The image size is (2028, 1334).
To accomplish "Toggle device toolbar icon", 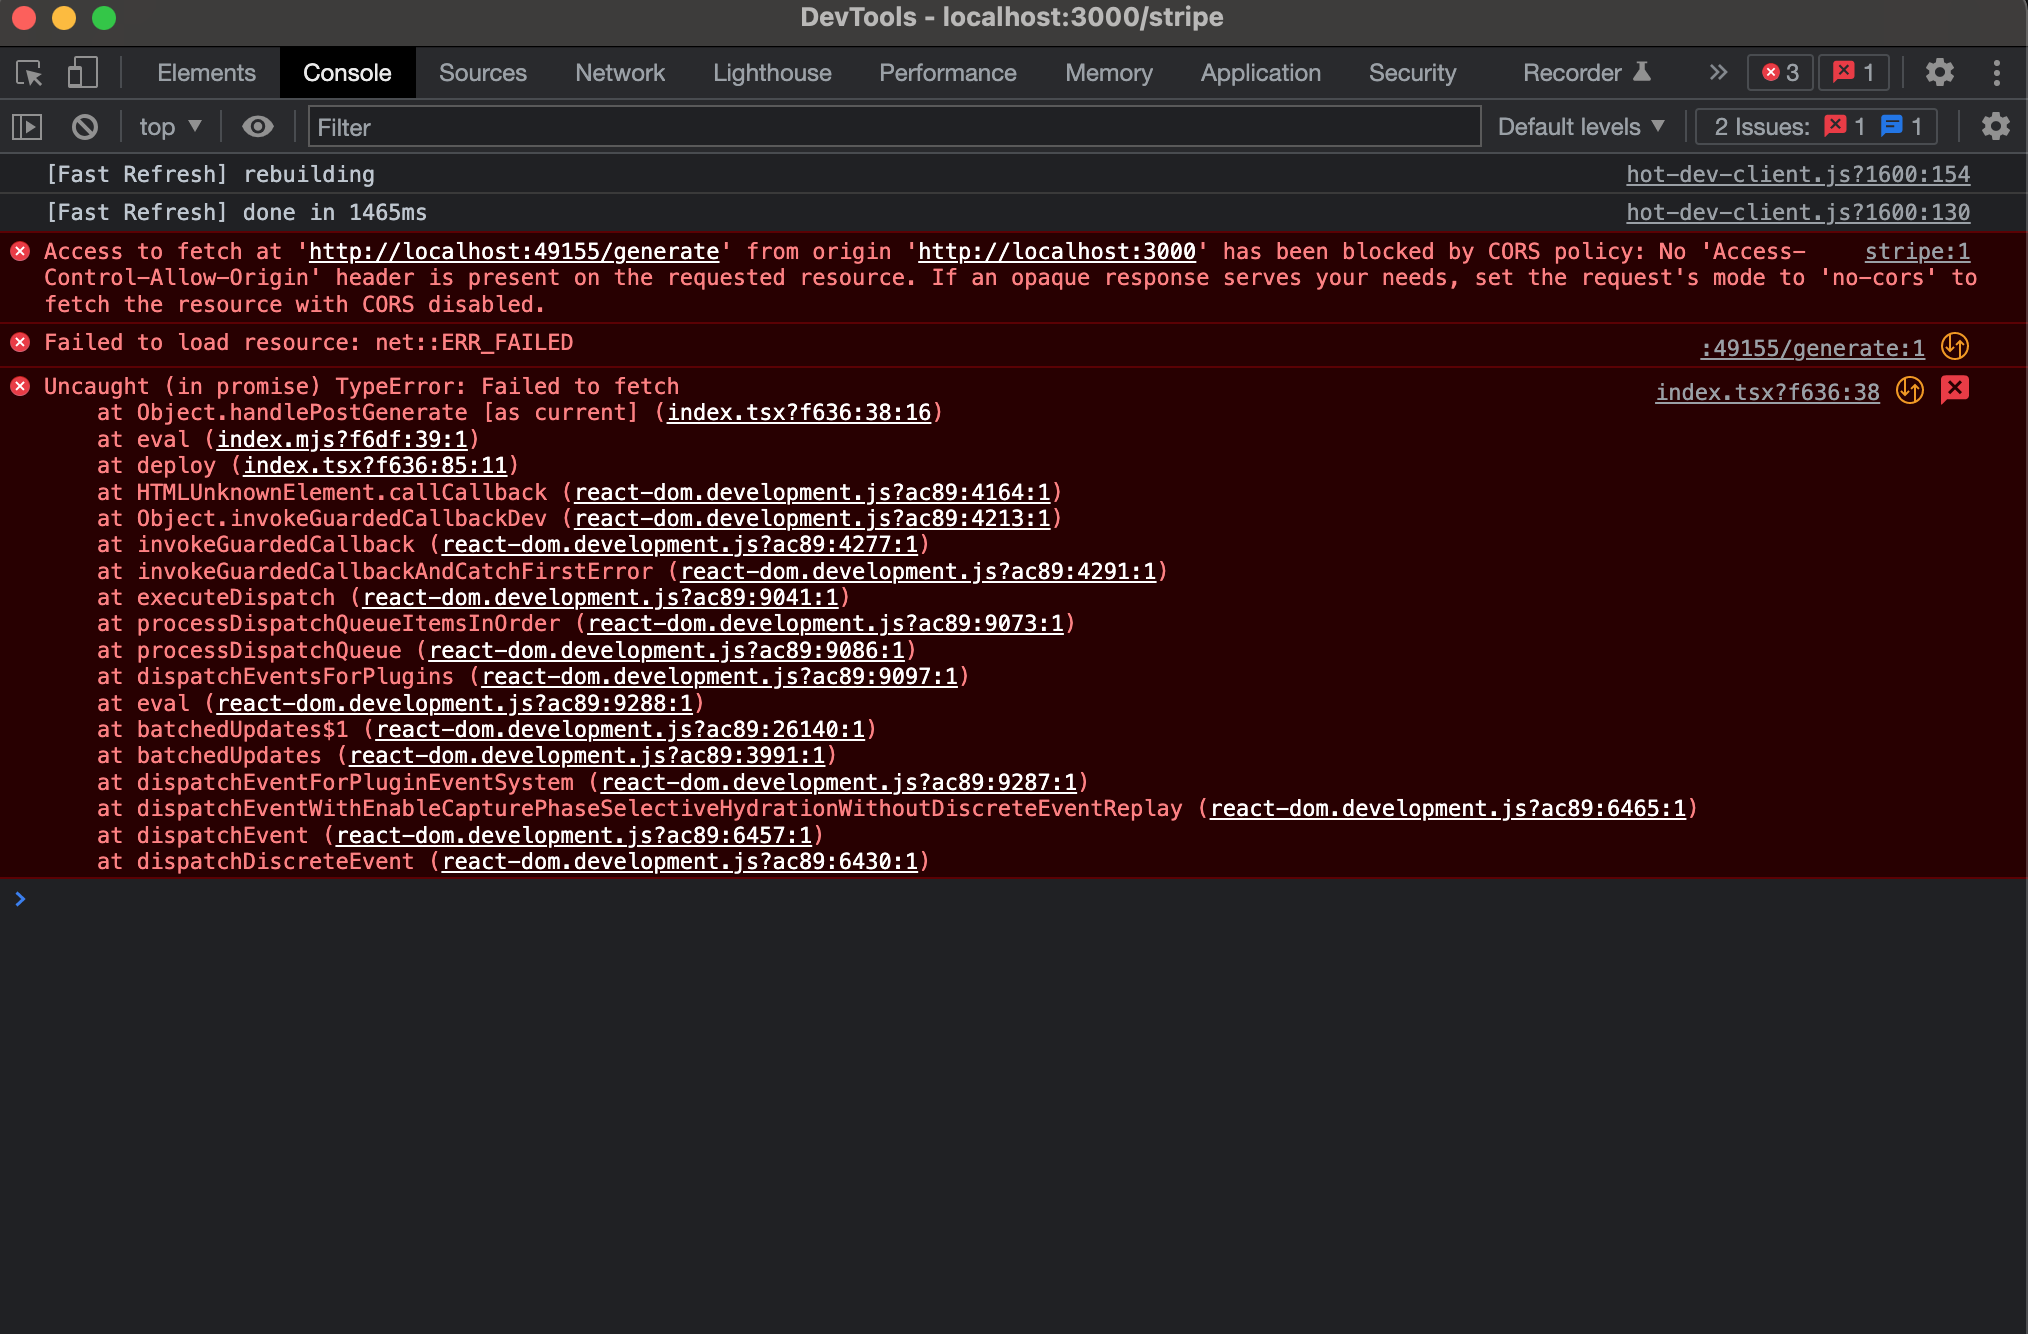I will click(x=82, y=73).
